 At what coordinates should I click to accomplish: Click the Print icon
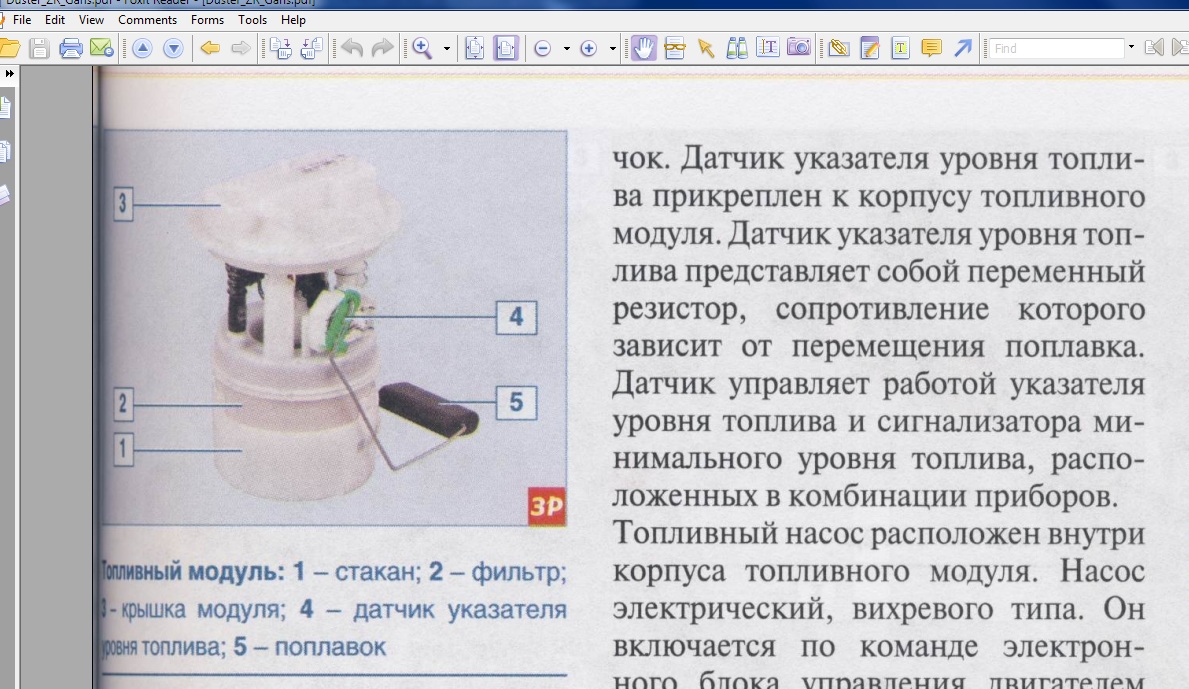(x=71, y=49)
